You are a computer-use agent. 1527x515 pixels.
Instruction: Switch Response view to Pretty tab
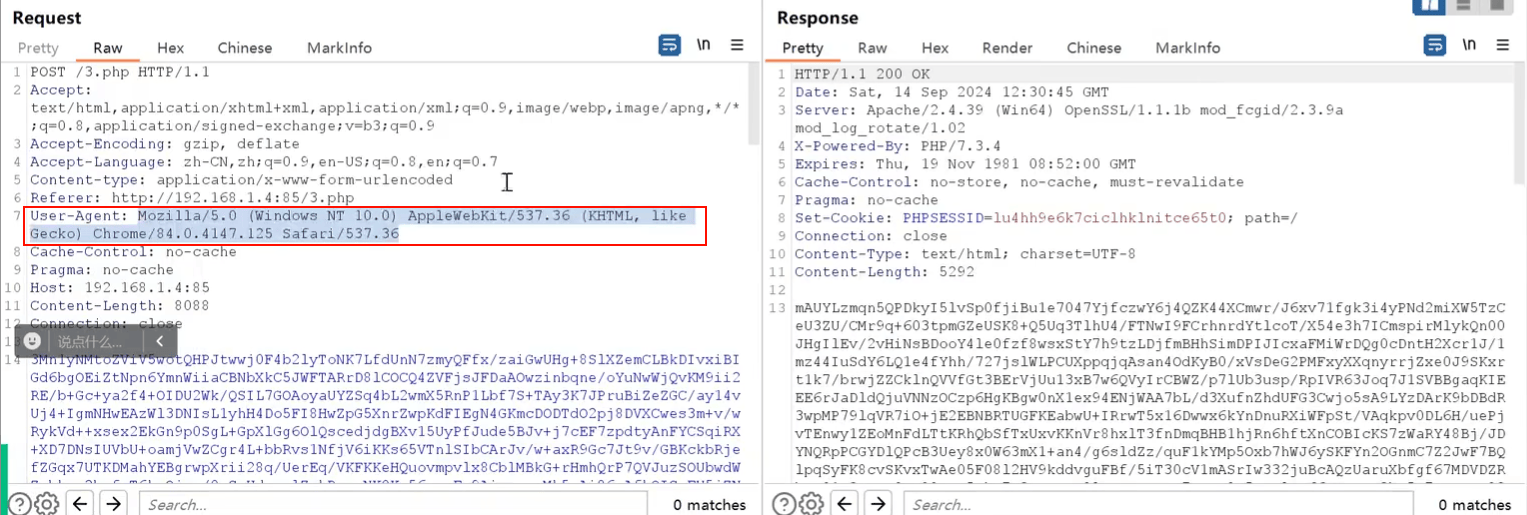pyautogui.click(x=803, y=48)
